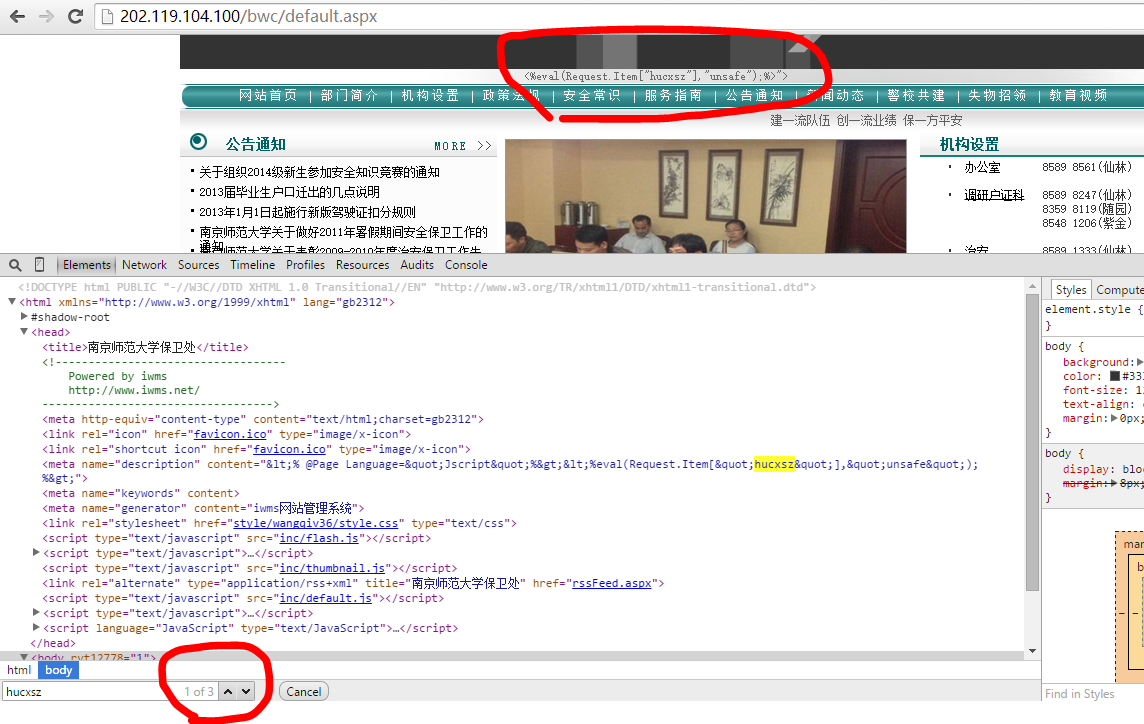
Task: Switch to the Network tab
Action: click(x=144, y=265)
